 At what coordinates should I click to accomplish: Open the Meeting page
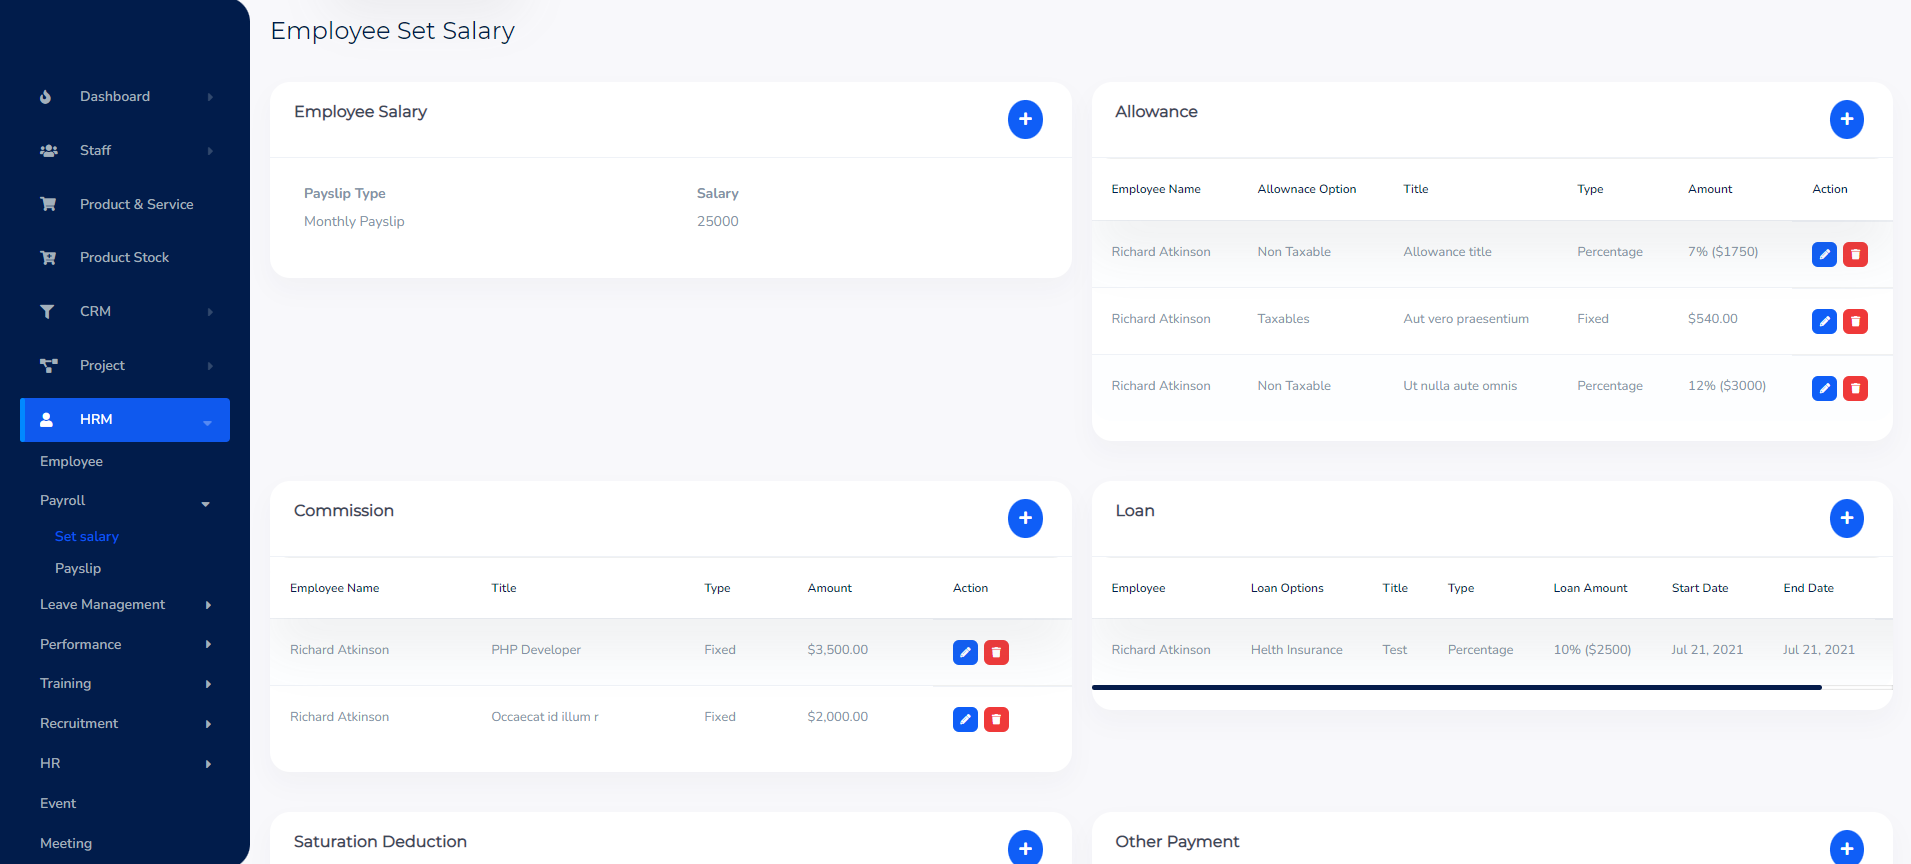[66, 843]
